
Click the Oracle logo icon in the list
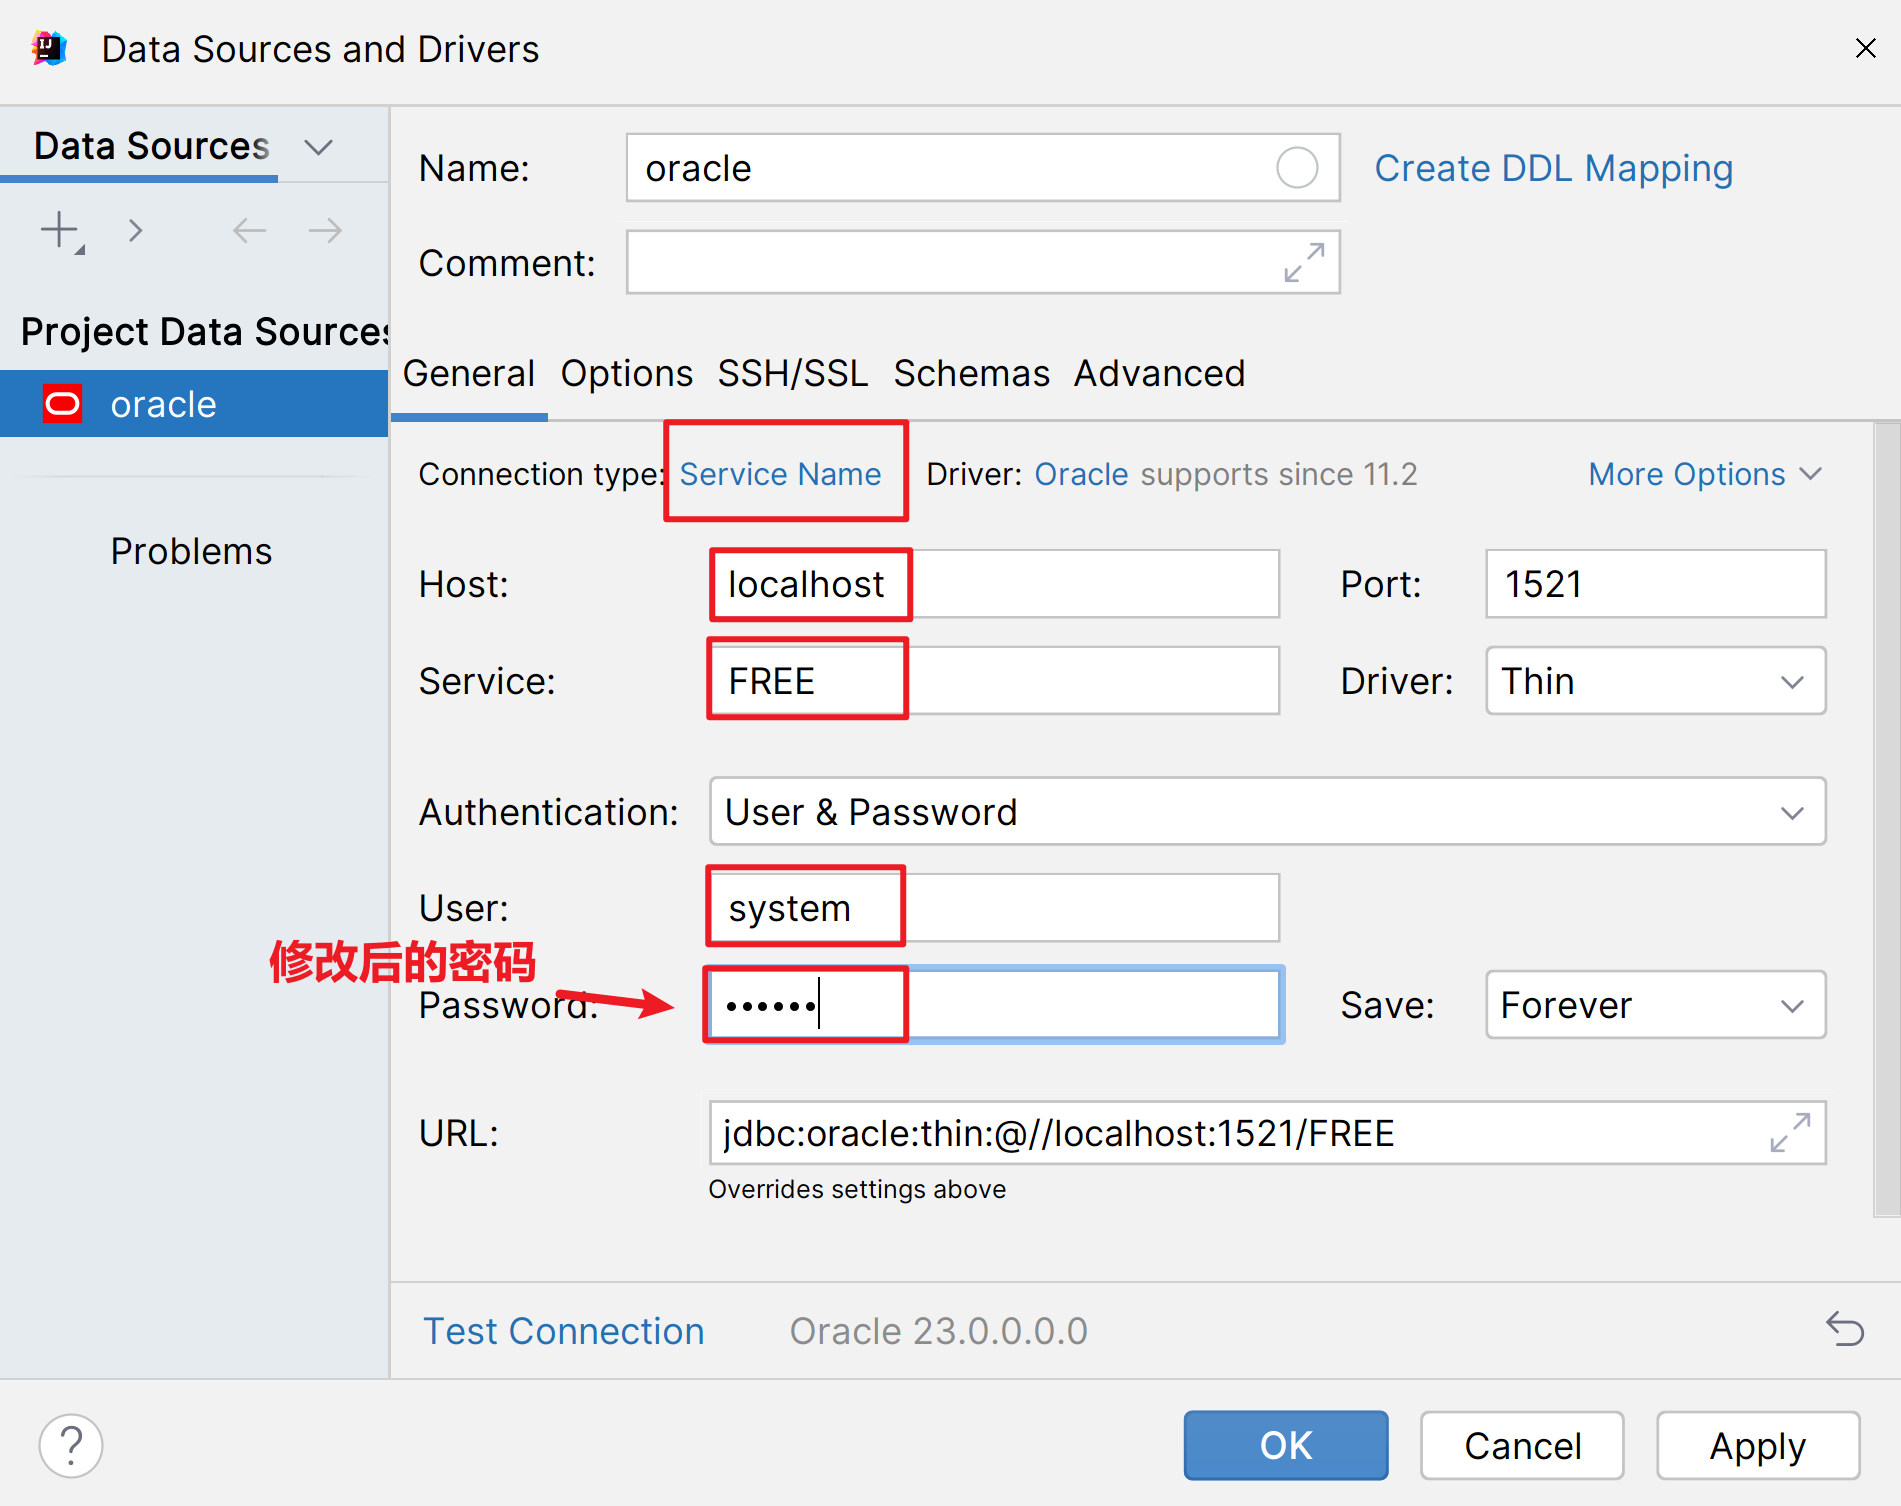tap(62, 404)
